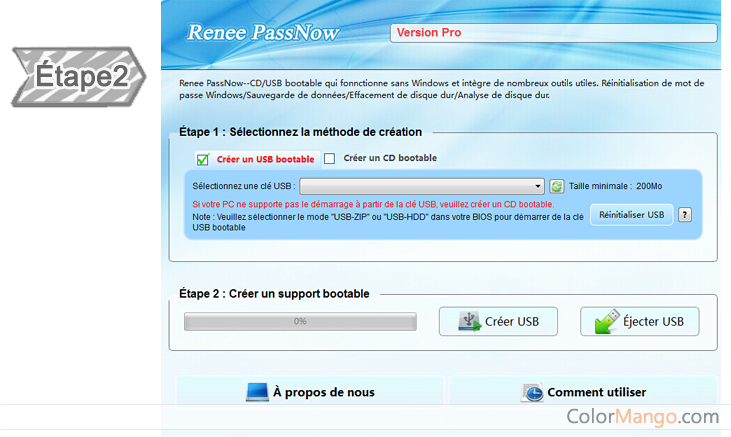Image resolution: width=731 pixels, height=437 pixels.
Task: Click the ColorMango.com watermark link
Action: point(642,416)
